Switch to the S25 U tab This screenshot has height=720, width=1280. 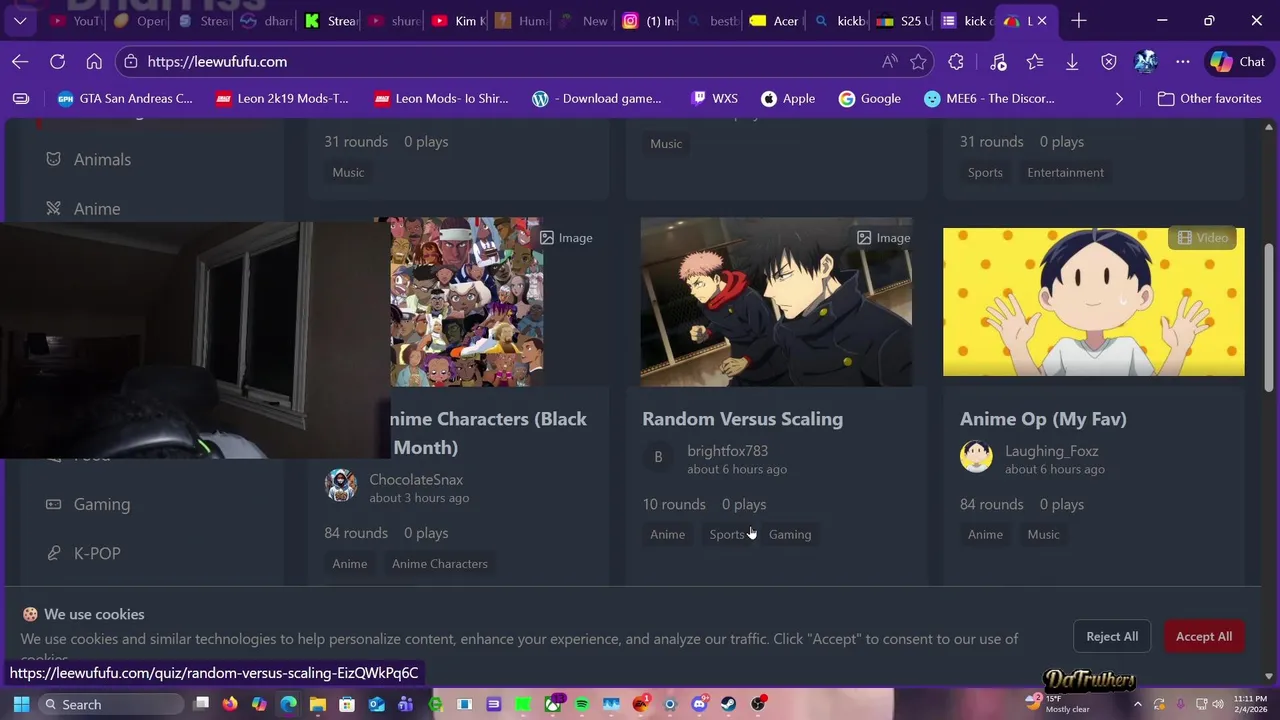click(x=903, y=20)
